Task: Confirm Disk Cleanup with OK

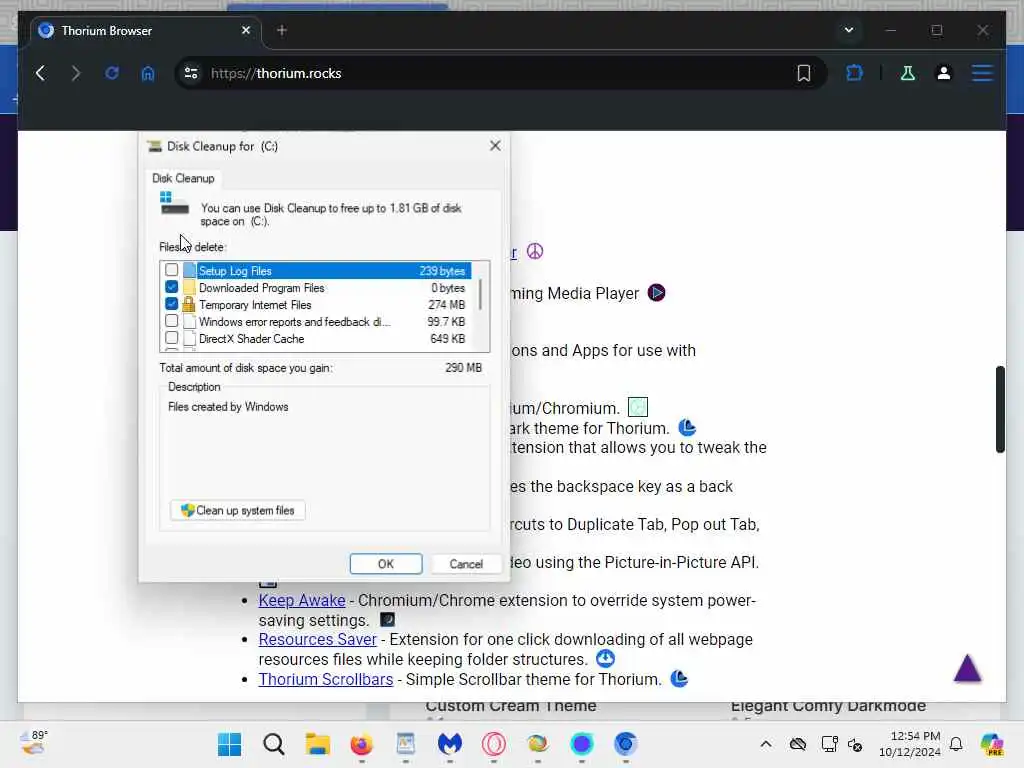Action: tap(386, 564)
